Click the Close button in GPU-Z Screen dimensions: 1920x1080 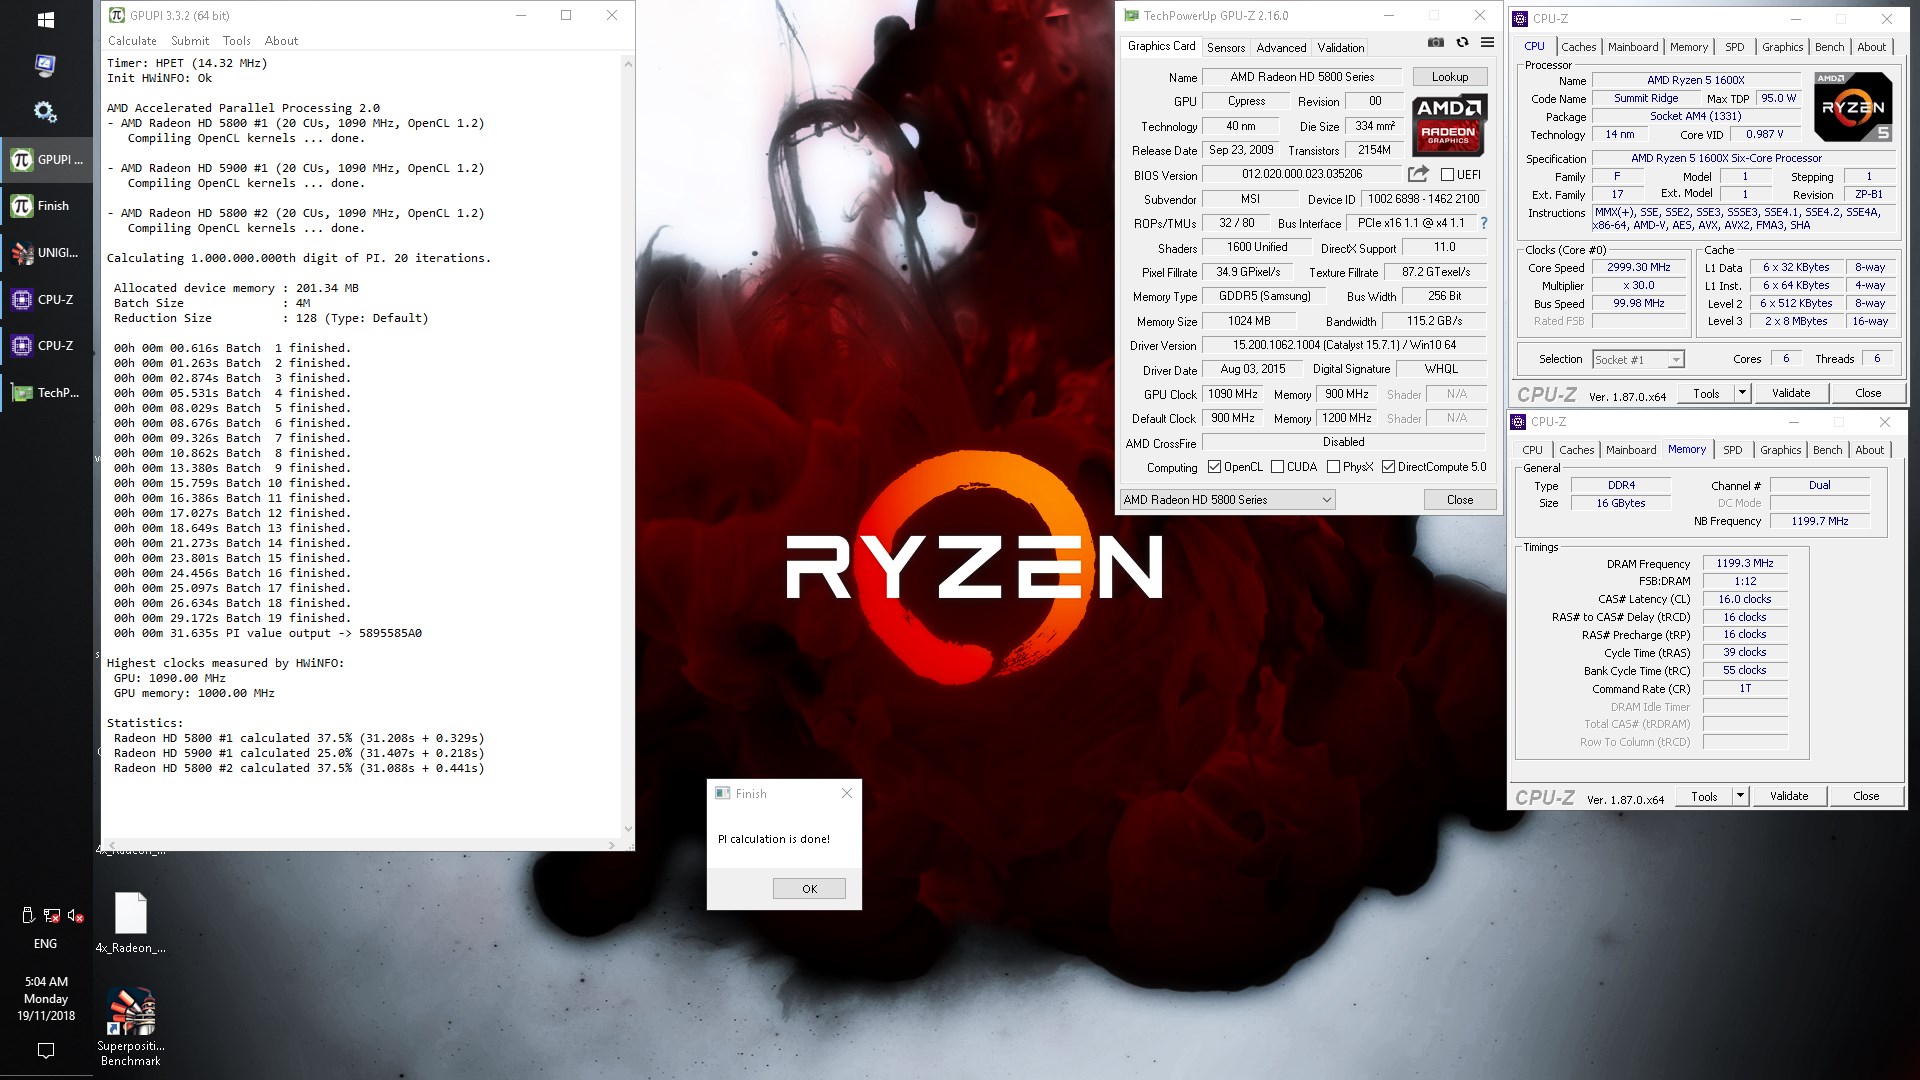coord(1460,500)
